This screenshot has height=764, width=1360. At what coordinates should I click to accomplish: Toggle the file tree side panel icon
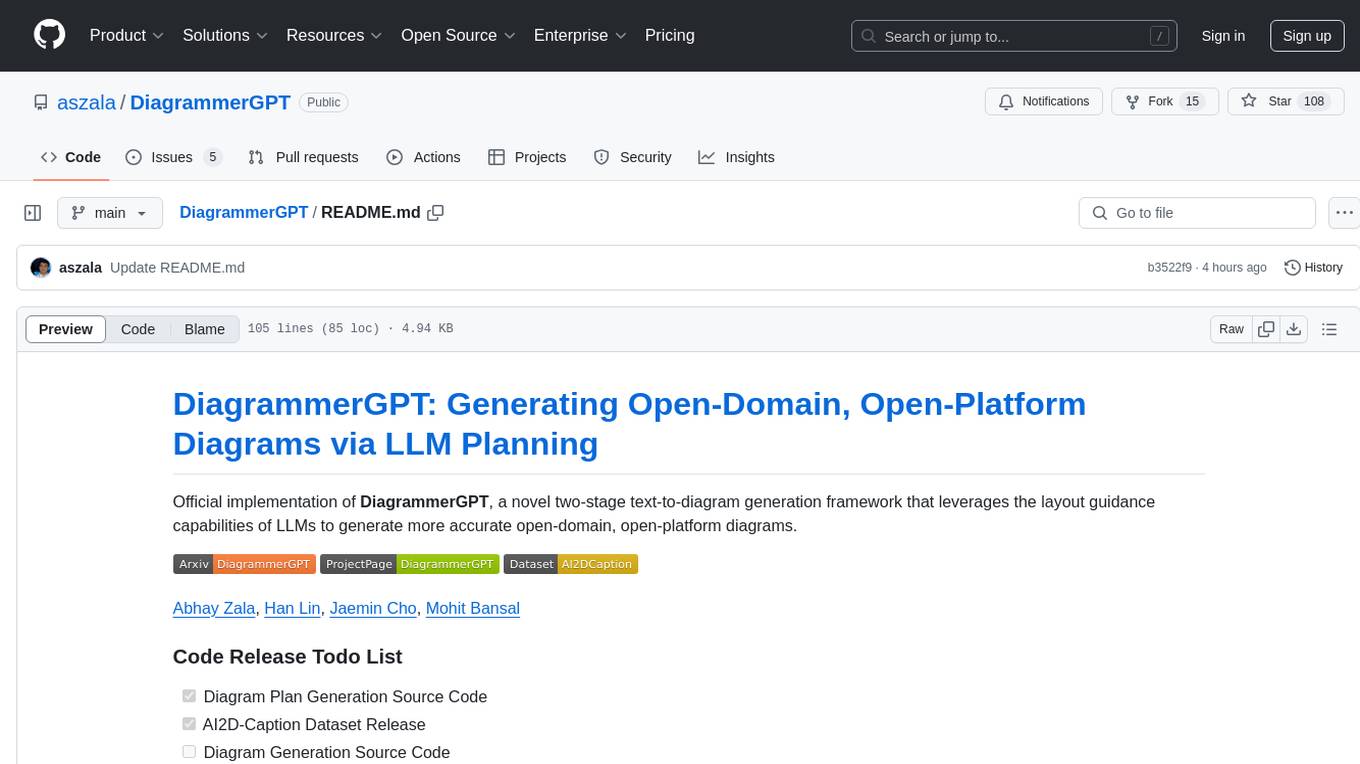click(33, 213)
